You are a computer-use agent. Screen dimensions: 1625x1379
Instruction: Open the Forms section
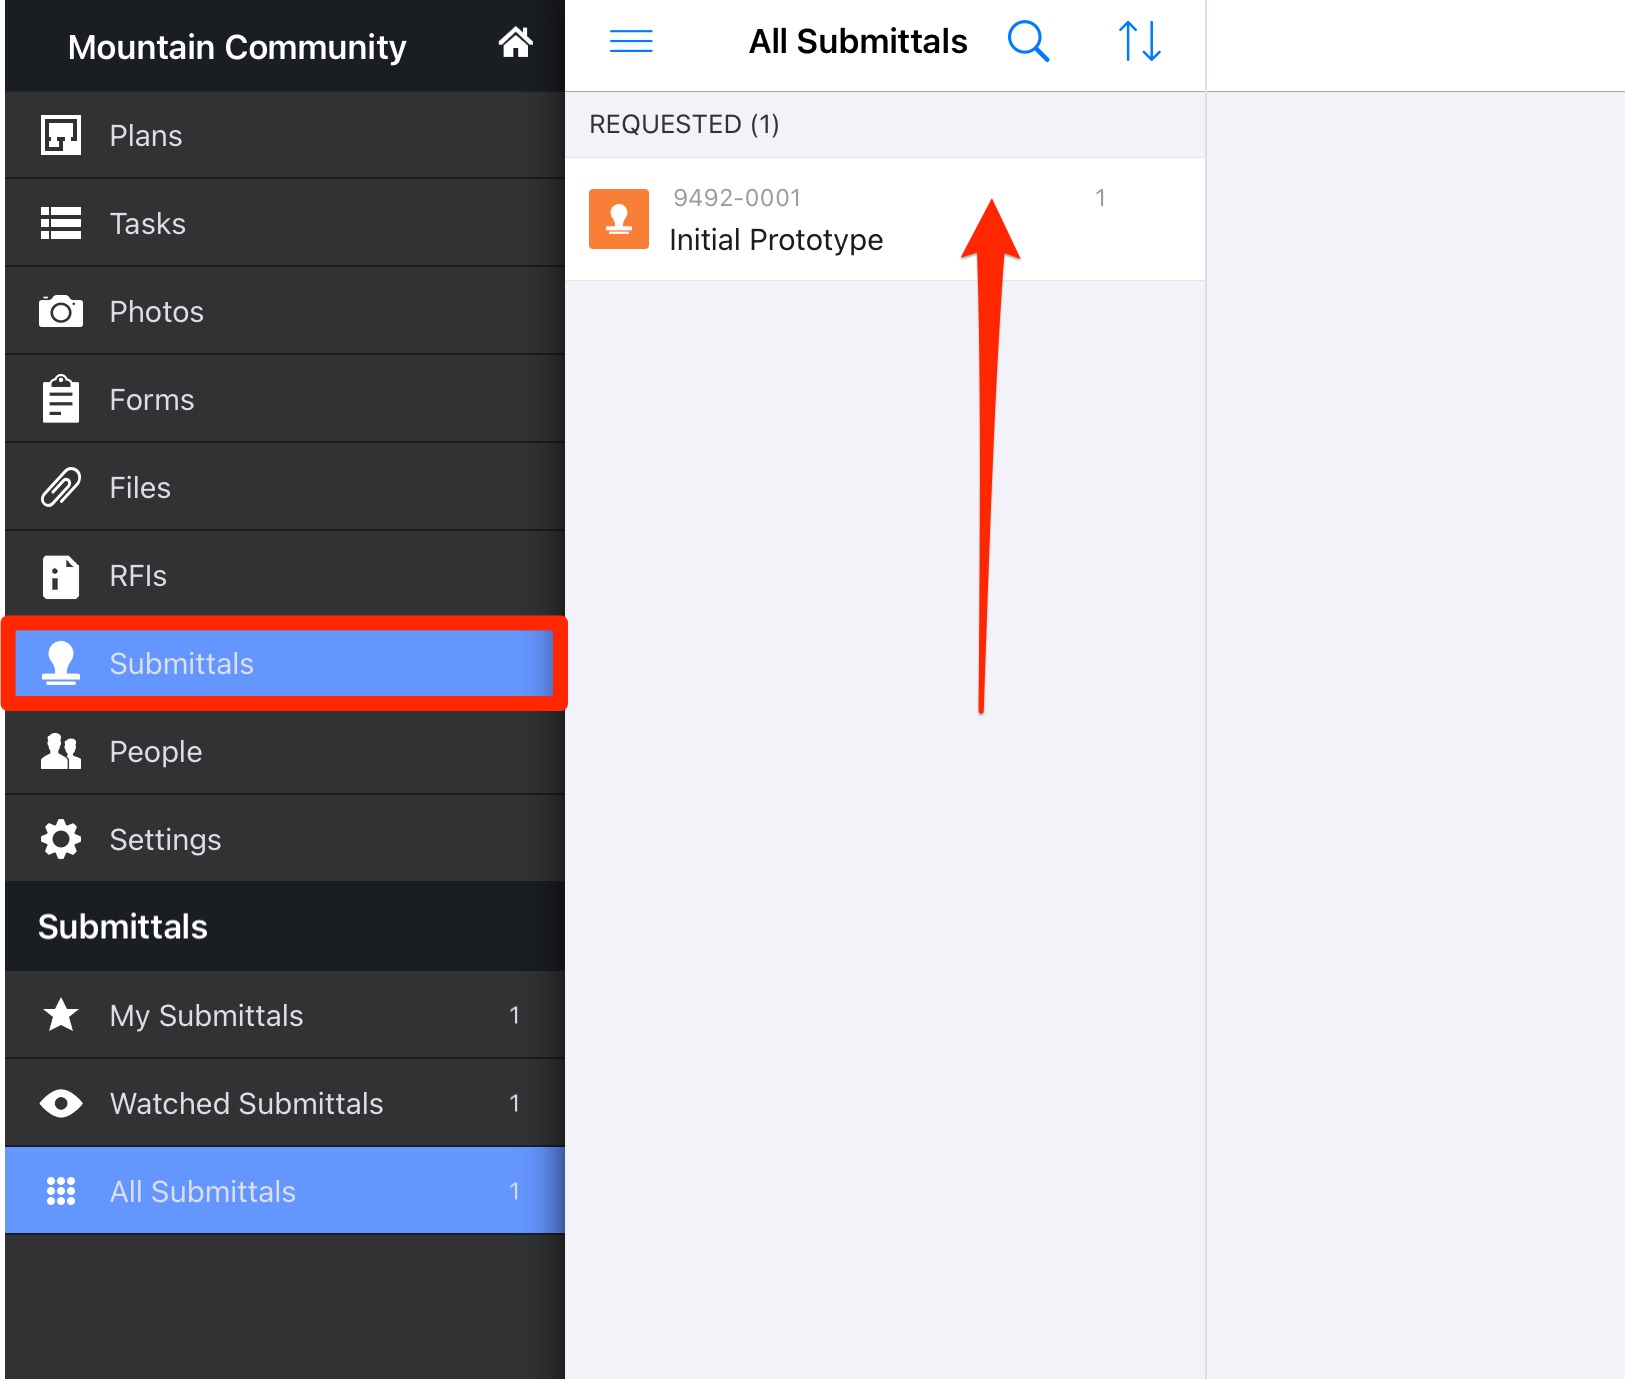click(x=285, y=399)
